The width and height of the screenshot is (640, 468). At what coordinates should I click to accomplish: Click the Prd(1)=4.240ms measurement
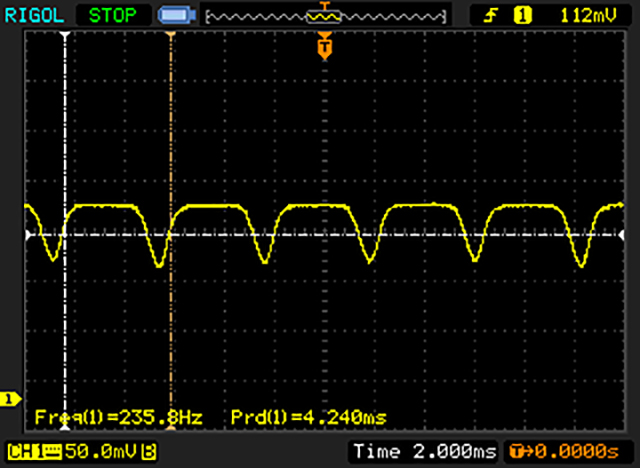tap(309, 417)
